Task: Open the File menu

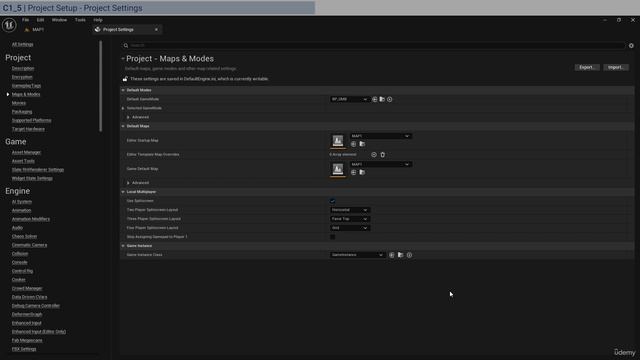Action: tap(25, 20)
